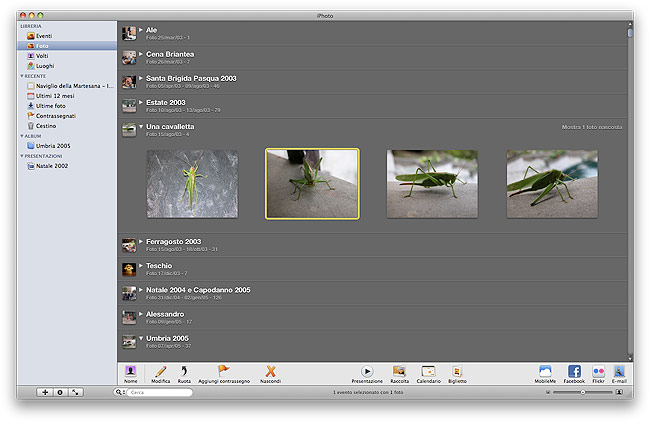Screen dimensions: 650x422
Task: Open the search magnifier options
Action: [119, 392]
